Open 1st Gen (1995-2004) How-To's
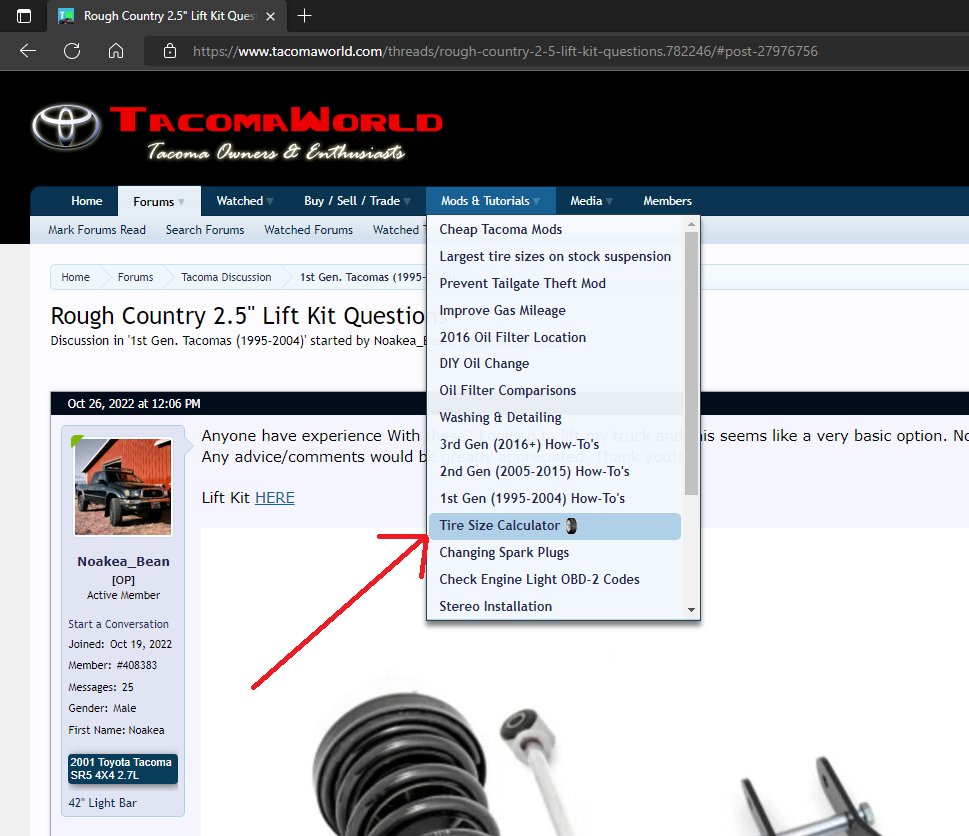 [555, 499]
